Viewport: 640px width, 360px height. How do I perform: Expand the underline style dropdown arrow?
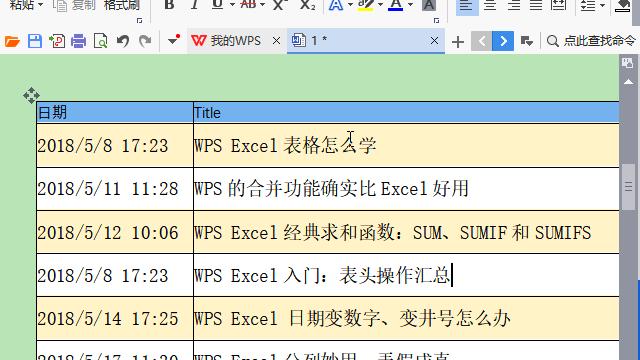pyautogui.click(x=232, y=5)
